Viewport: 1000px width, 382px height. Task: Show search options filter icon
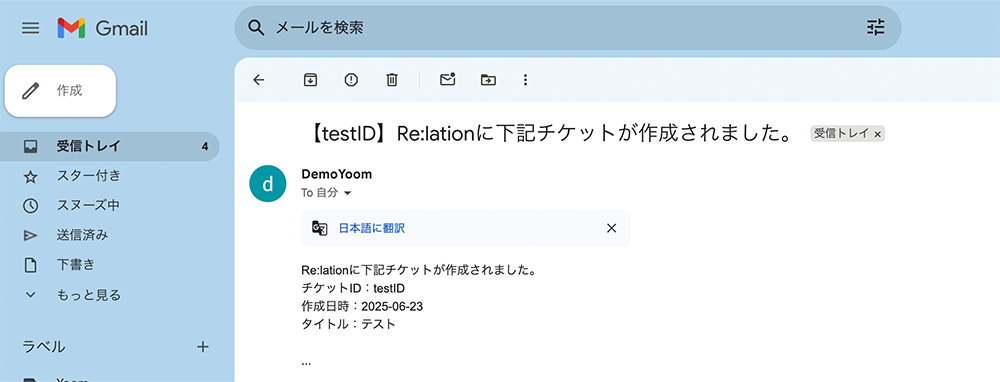(876, 27)
